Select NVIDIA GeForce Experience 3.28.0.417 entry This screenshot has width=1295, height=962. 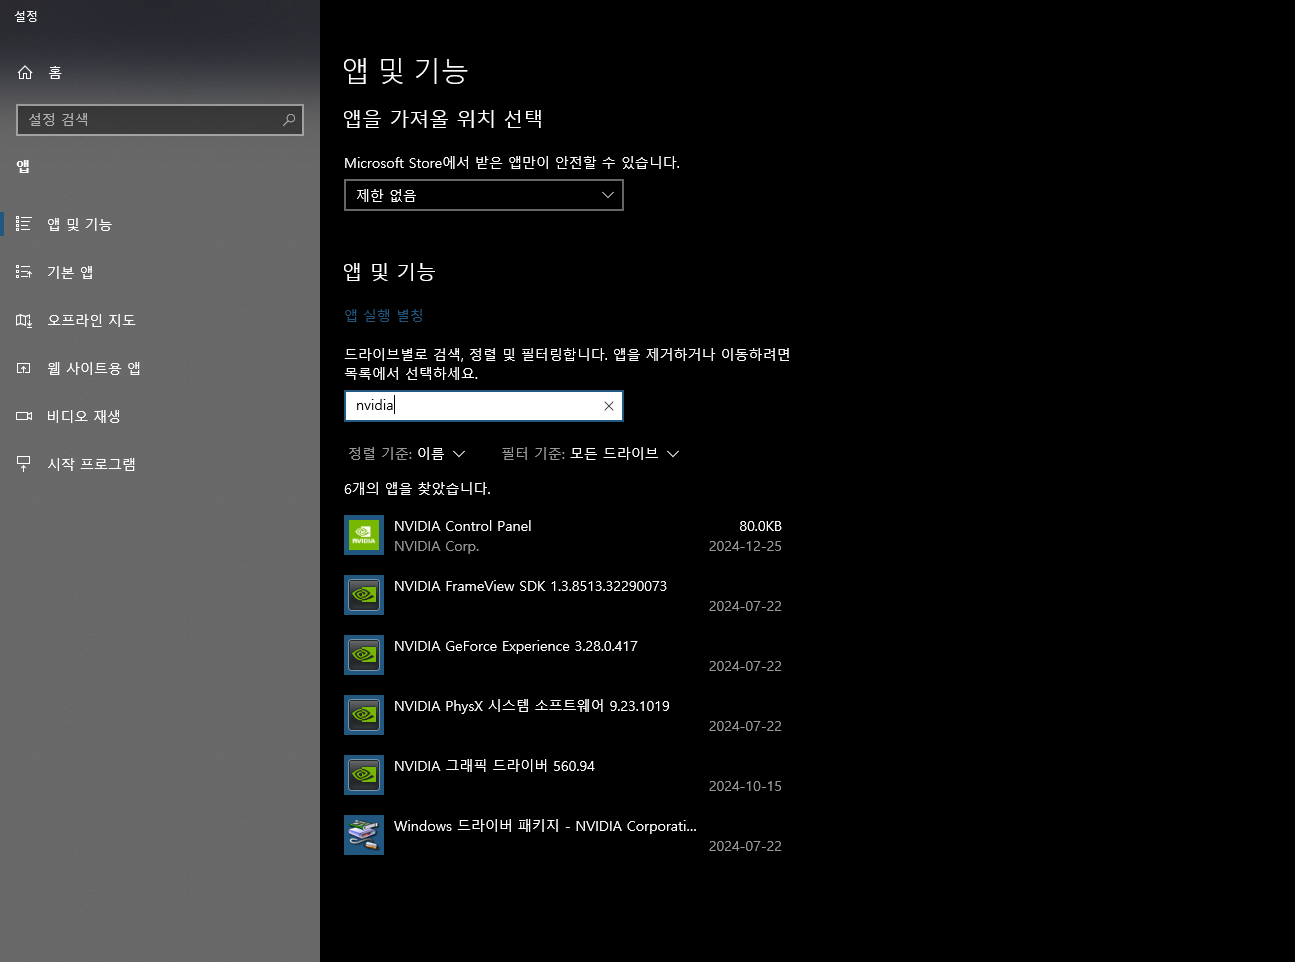coord(516,646)
